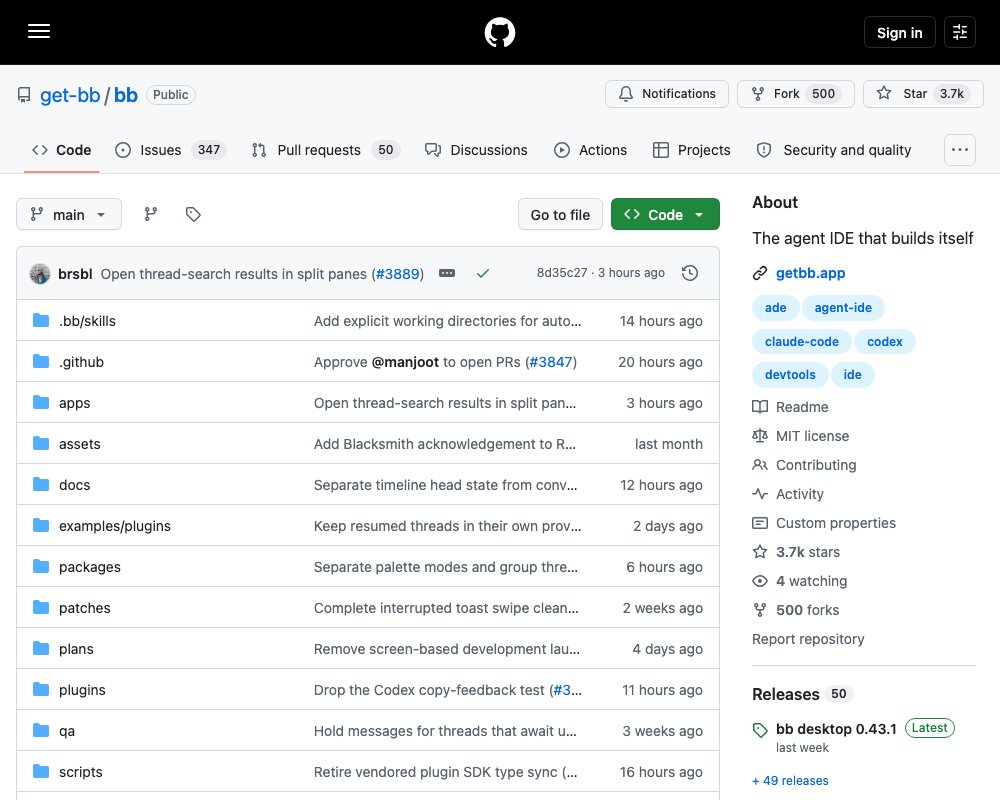
Task: Open the MIT license link
Action: click(801, 436)
